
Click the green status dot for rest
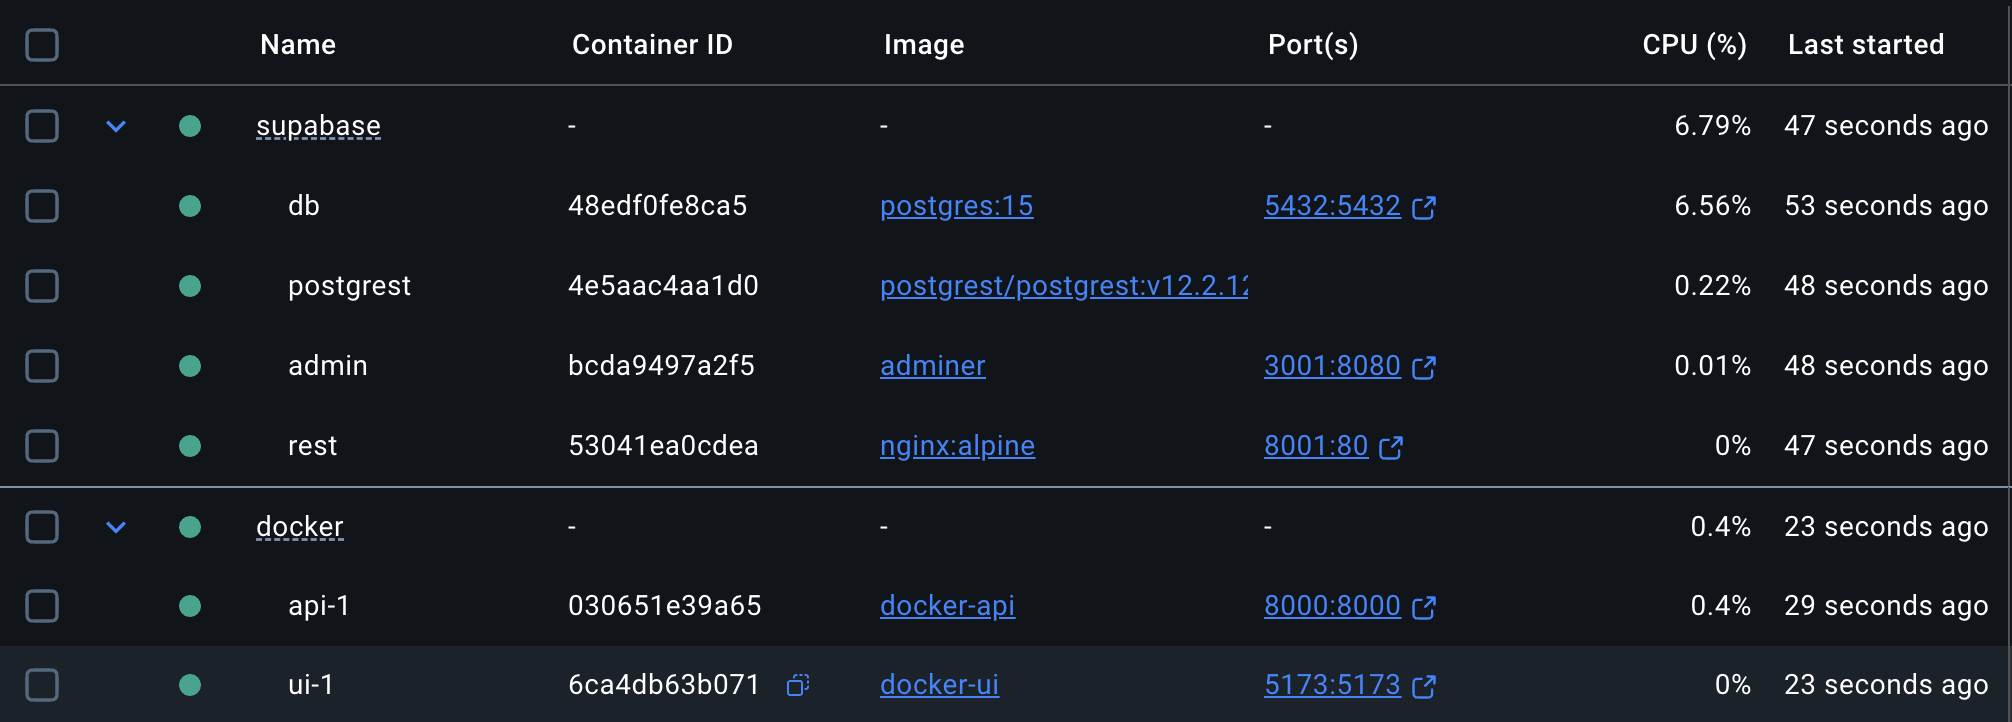190,446
